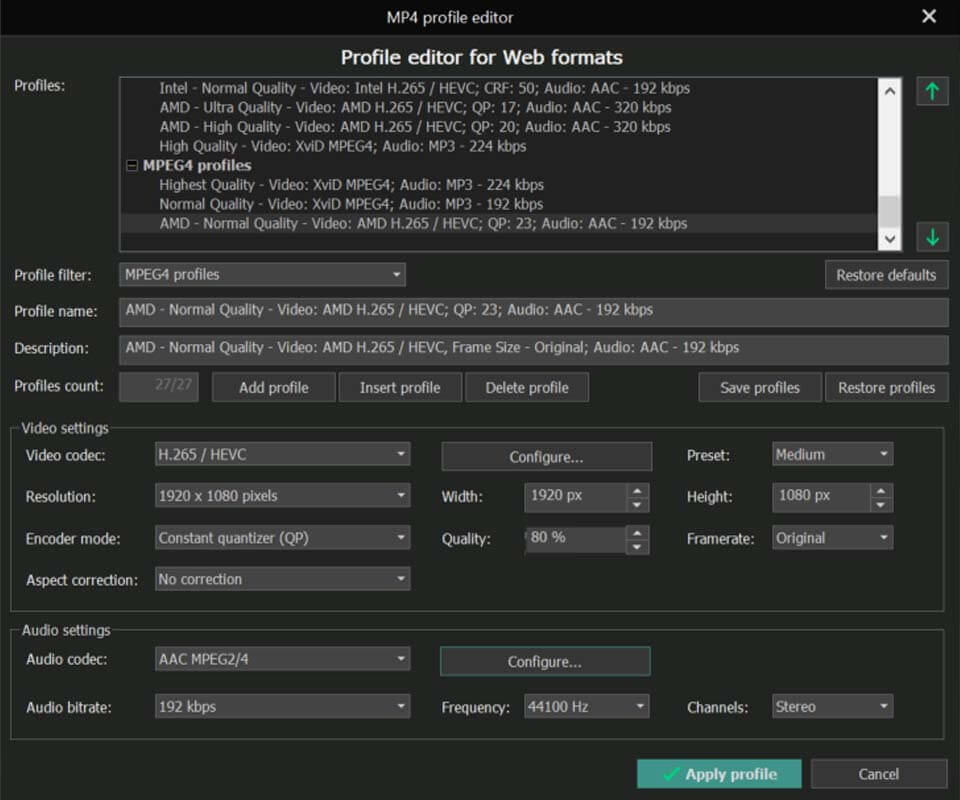Select High Quality XviD 224 kbps profile
Viewport: 960px width, 800px height.
pos(342,146)
